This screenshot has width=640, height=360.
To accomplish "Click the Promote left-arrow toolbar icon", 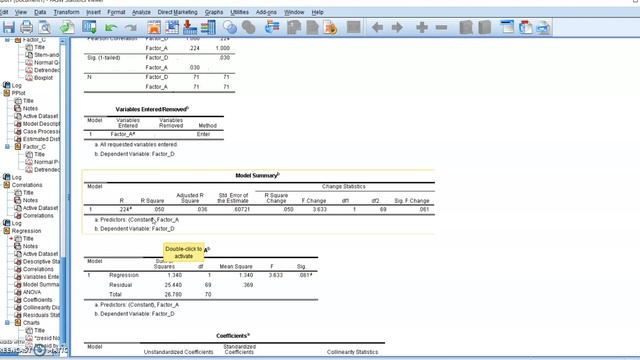I will [377, 27].
